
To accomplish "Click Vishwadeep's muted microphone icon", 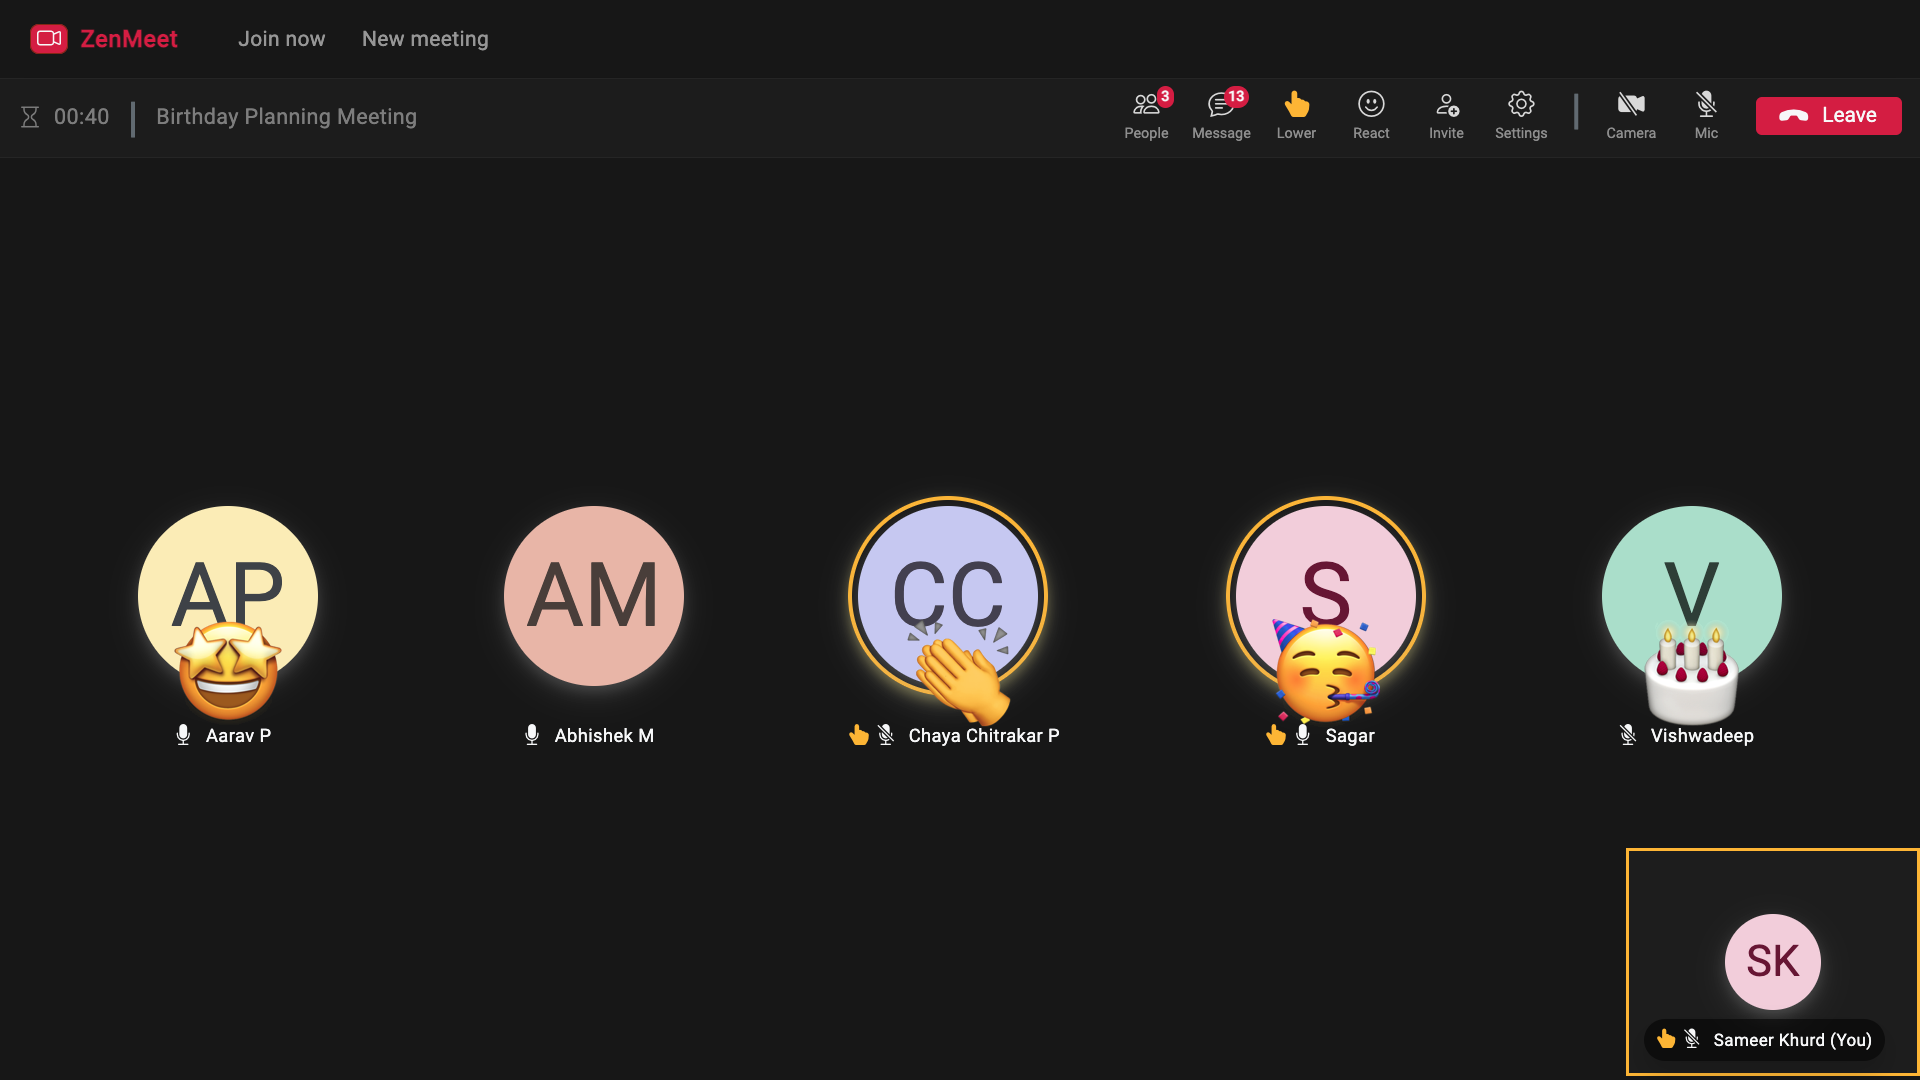I will tap(1628, 735).
